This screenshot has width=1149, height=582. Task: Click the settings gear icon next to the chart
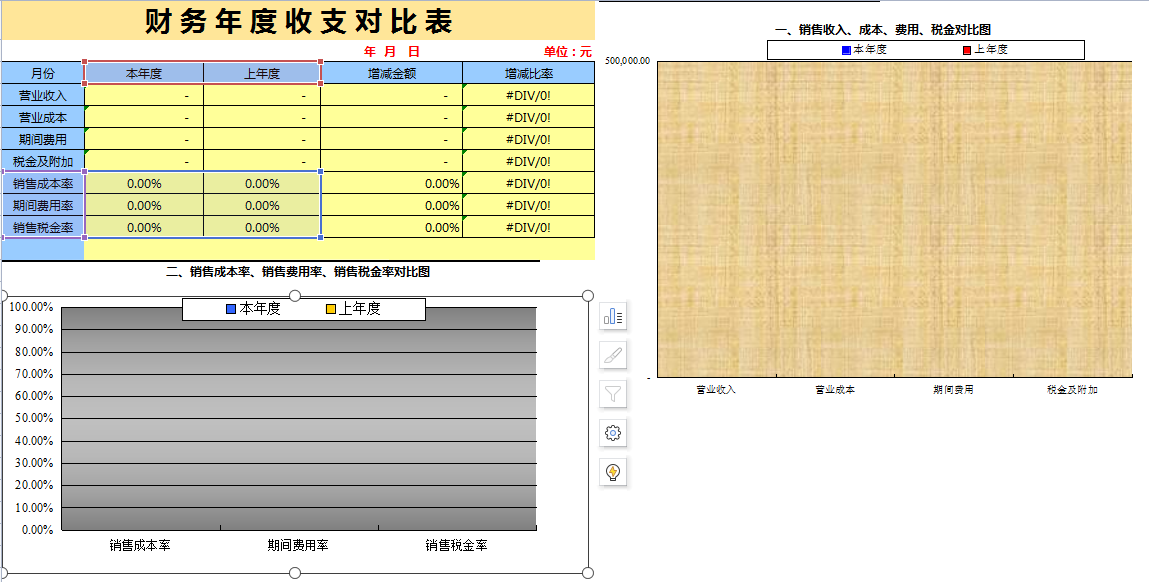(613, 434)
